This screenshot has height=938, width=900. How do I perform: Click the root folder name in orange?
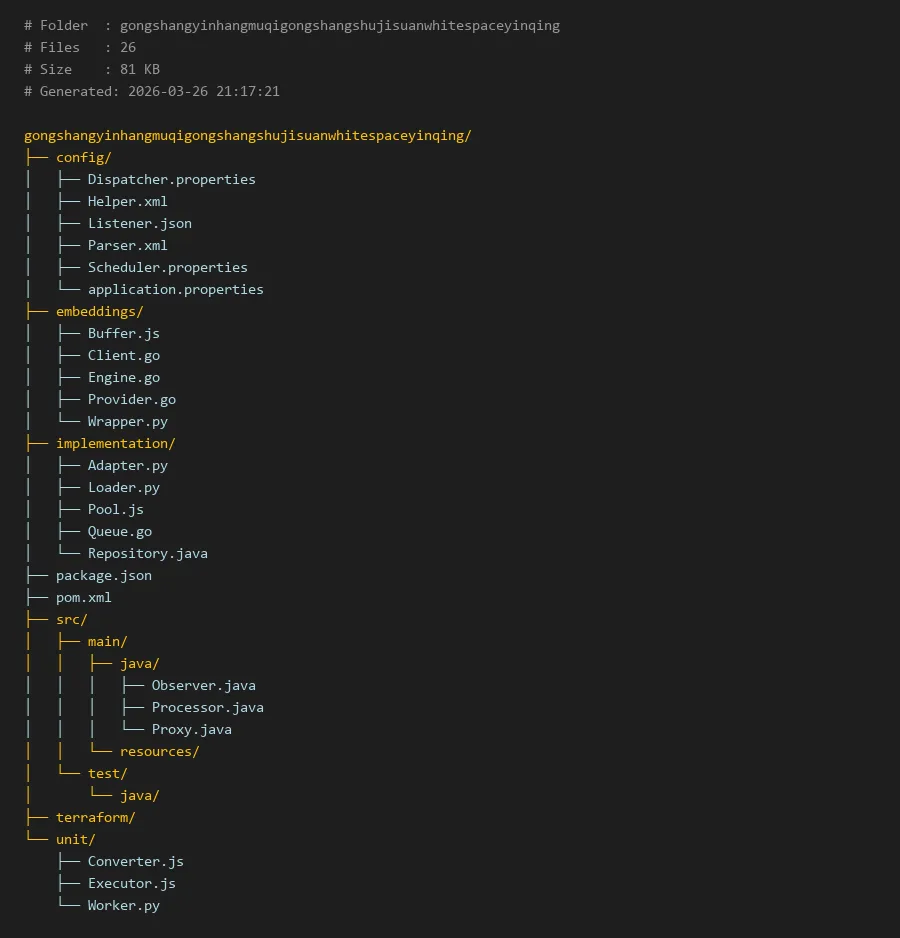click(247, 135)
